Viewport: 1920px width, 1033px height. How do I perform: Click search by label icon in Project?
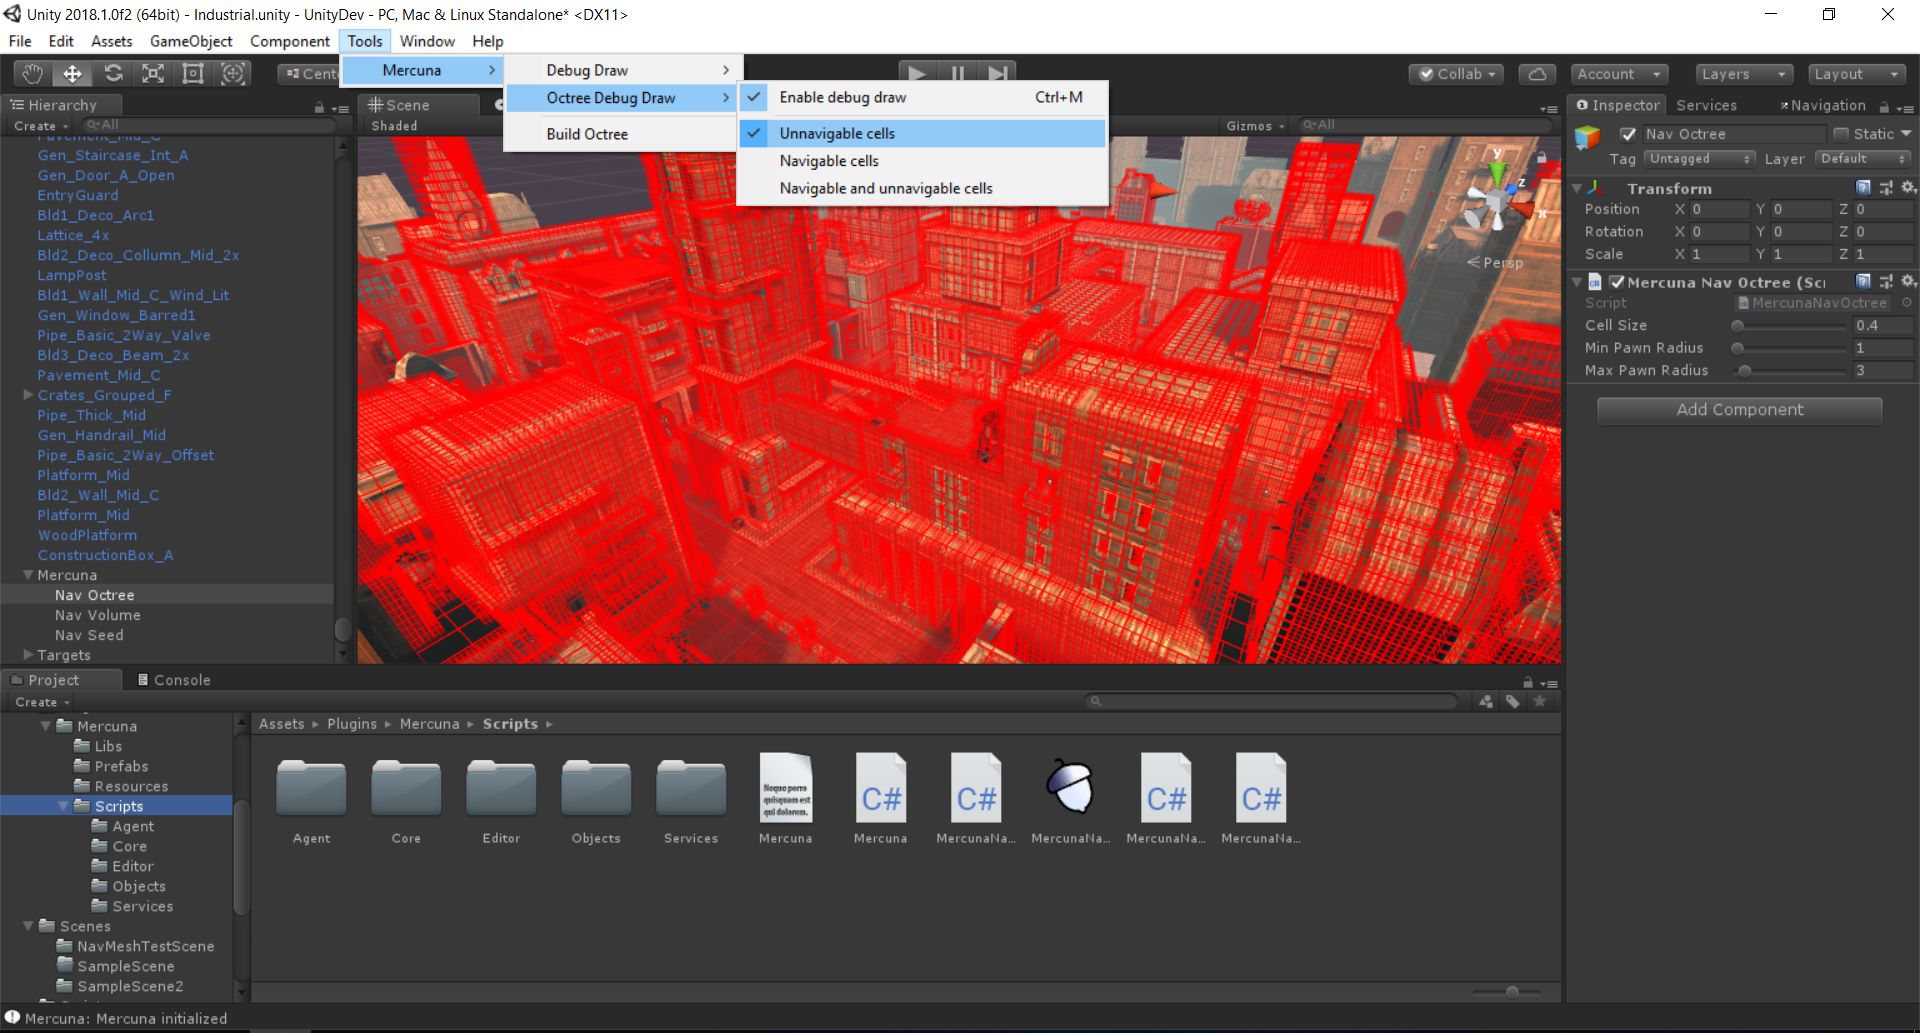click(1512, 702)
